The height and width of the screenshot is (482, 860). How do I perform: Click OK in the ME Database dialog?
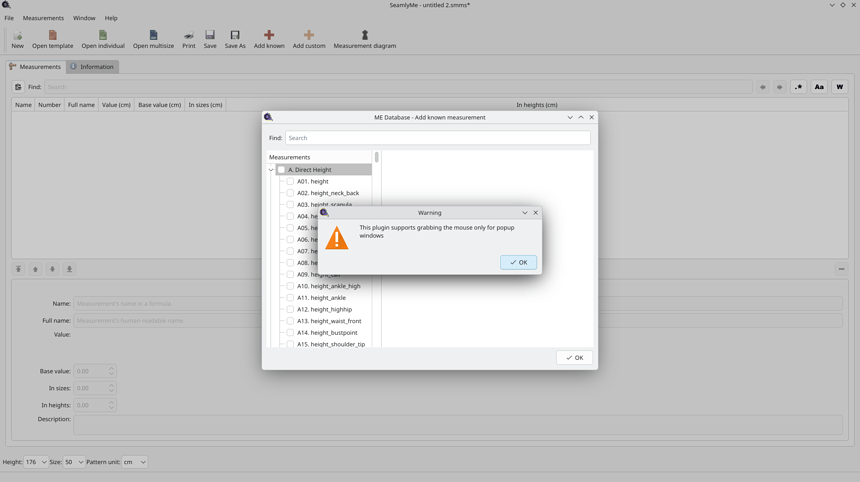point(574,357)
